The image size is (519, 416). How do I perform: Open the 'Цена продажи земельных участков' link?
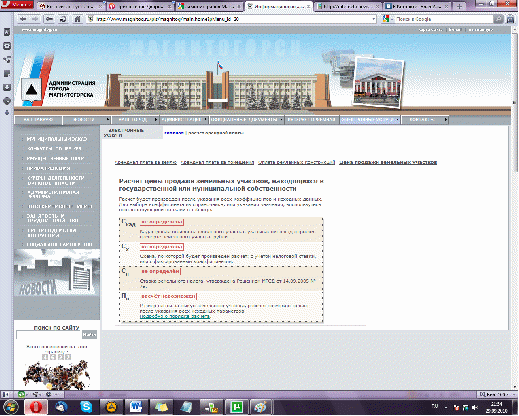[388, 162]
